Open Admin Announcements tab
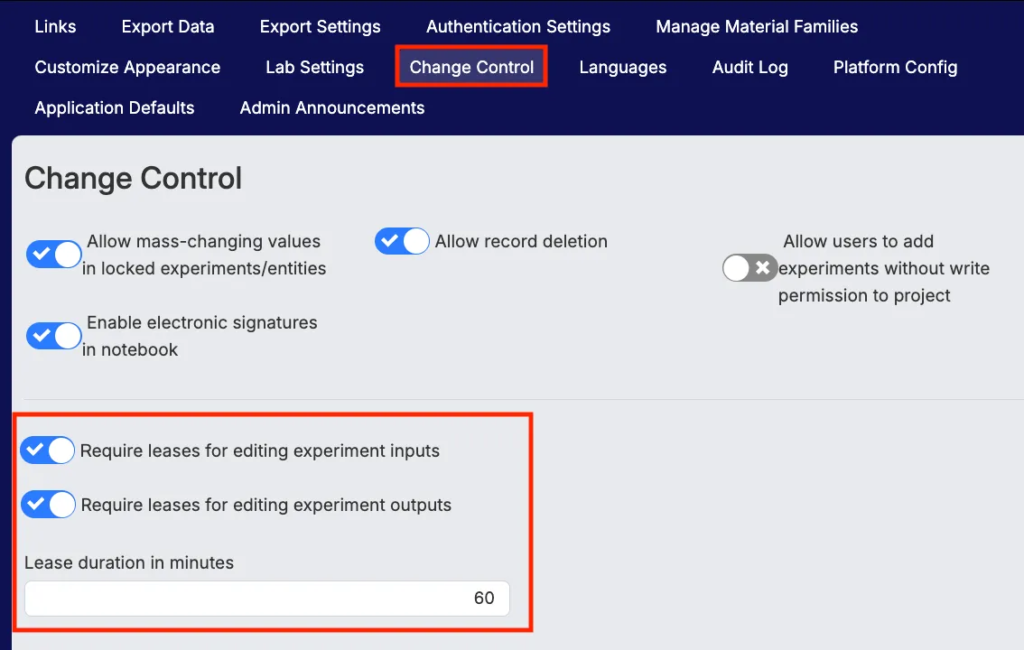This screenshot has width=1024, height=650. pyautogui.click(x=332, y=108)
